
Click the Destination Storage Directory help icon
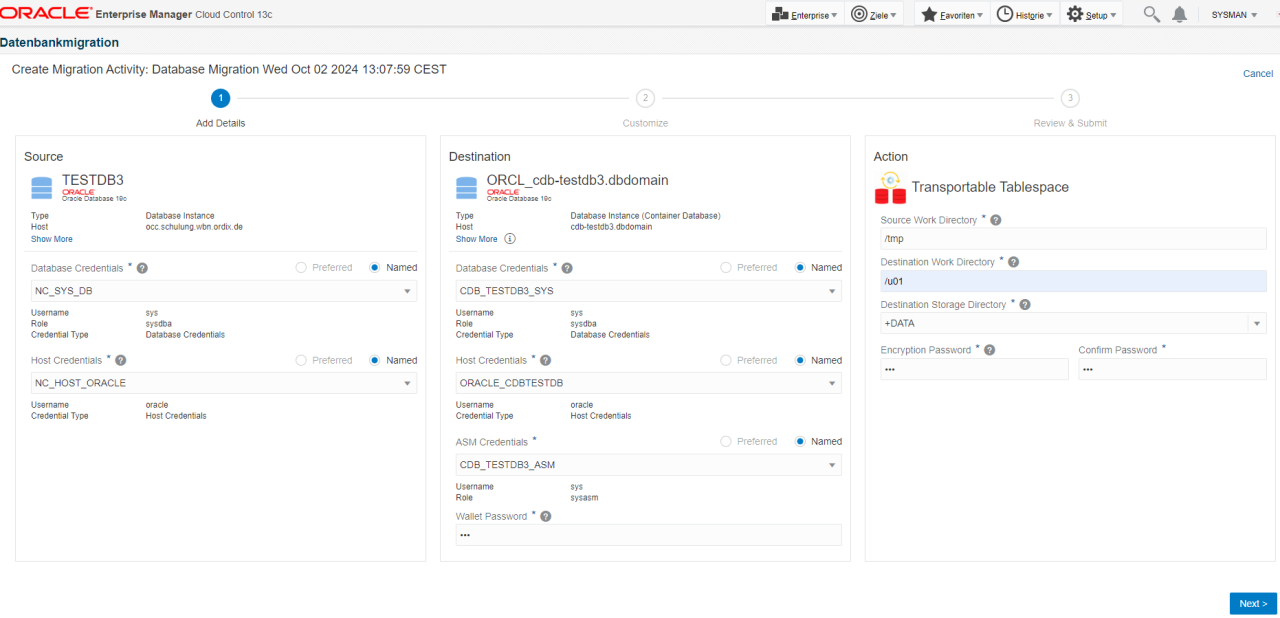click(1024, 305)
